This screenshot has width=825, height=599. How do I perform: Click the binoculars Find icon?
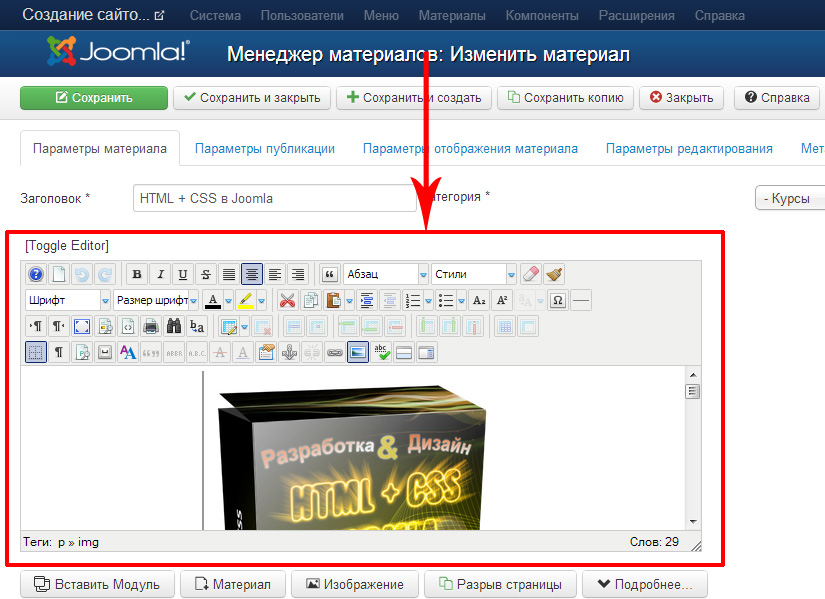point(173,326)
